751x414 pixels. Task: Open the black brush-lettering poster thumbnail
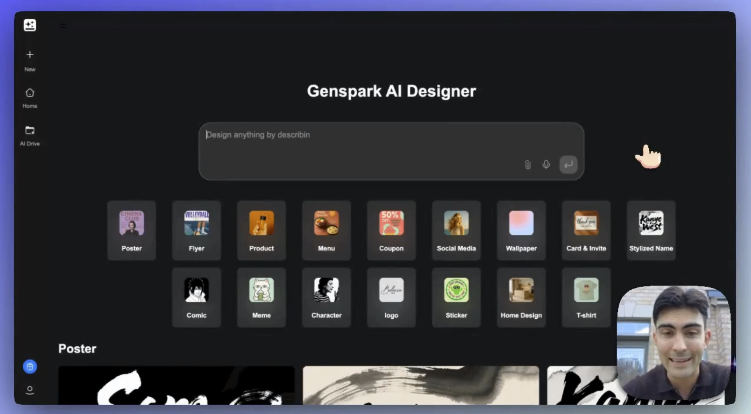tap(176, 385)
